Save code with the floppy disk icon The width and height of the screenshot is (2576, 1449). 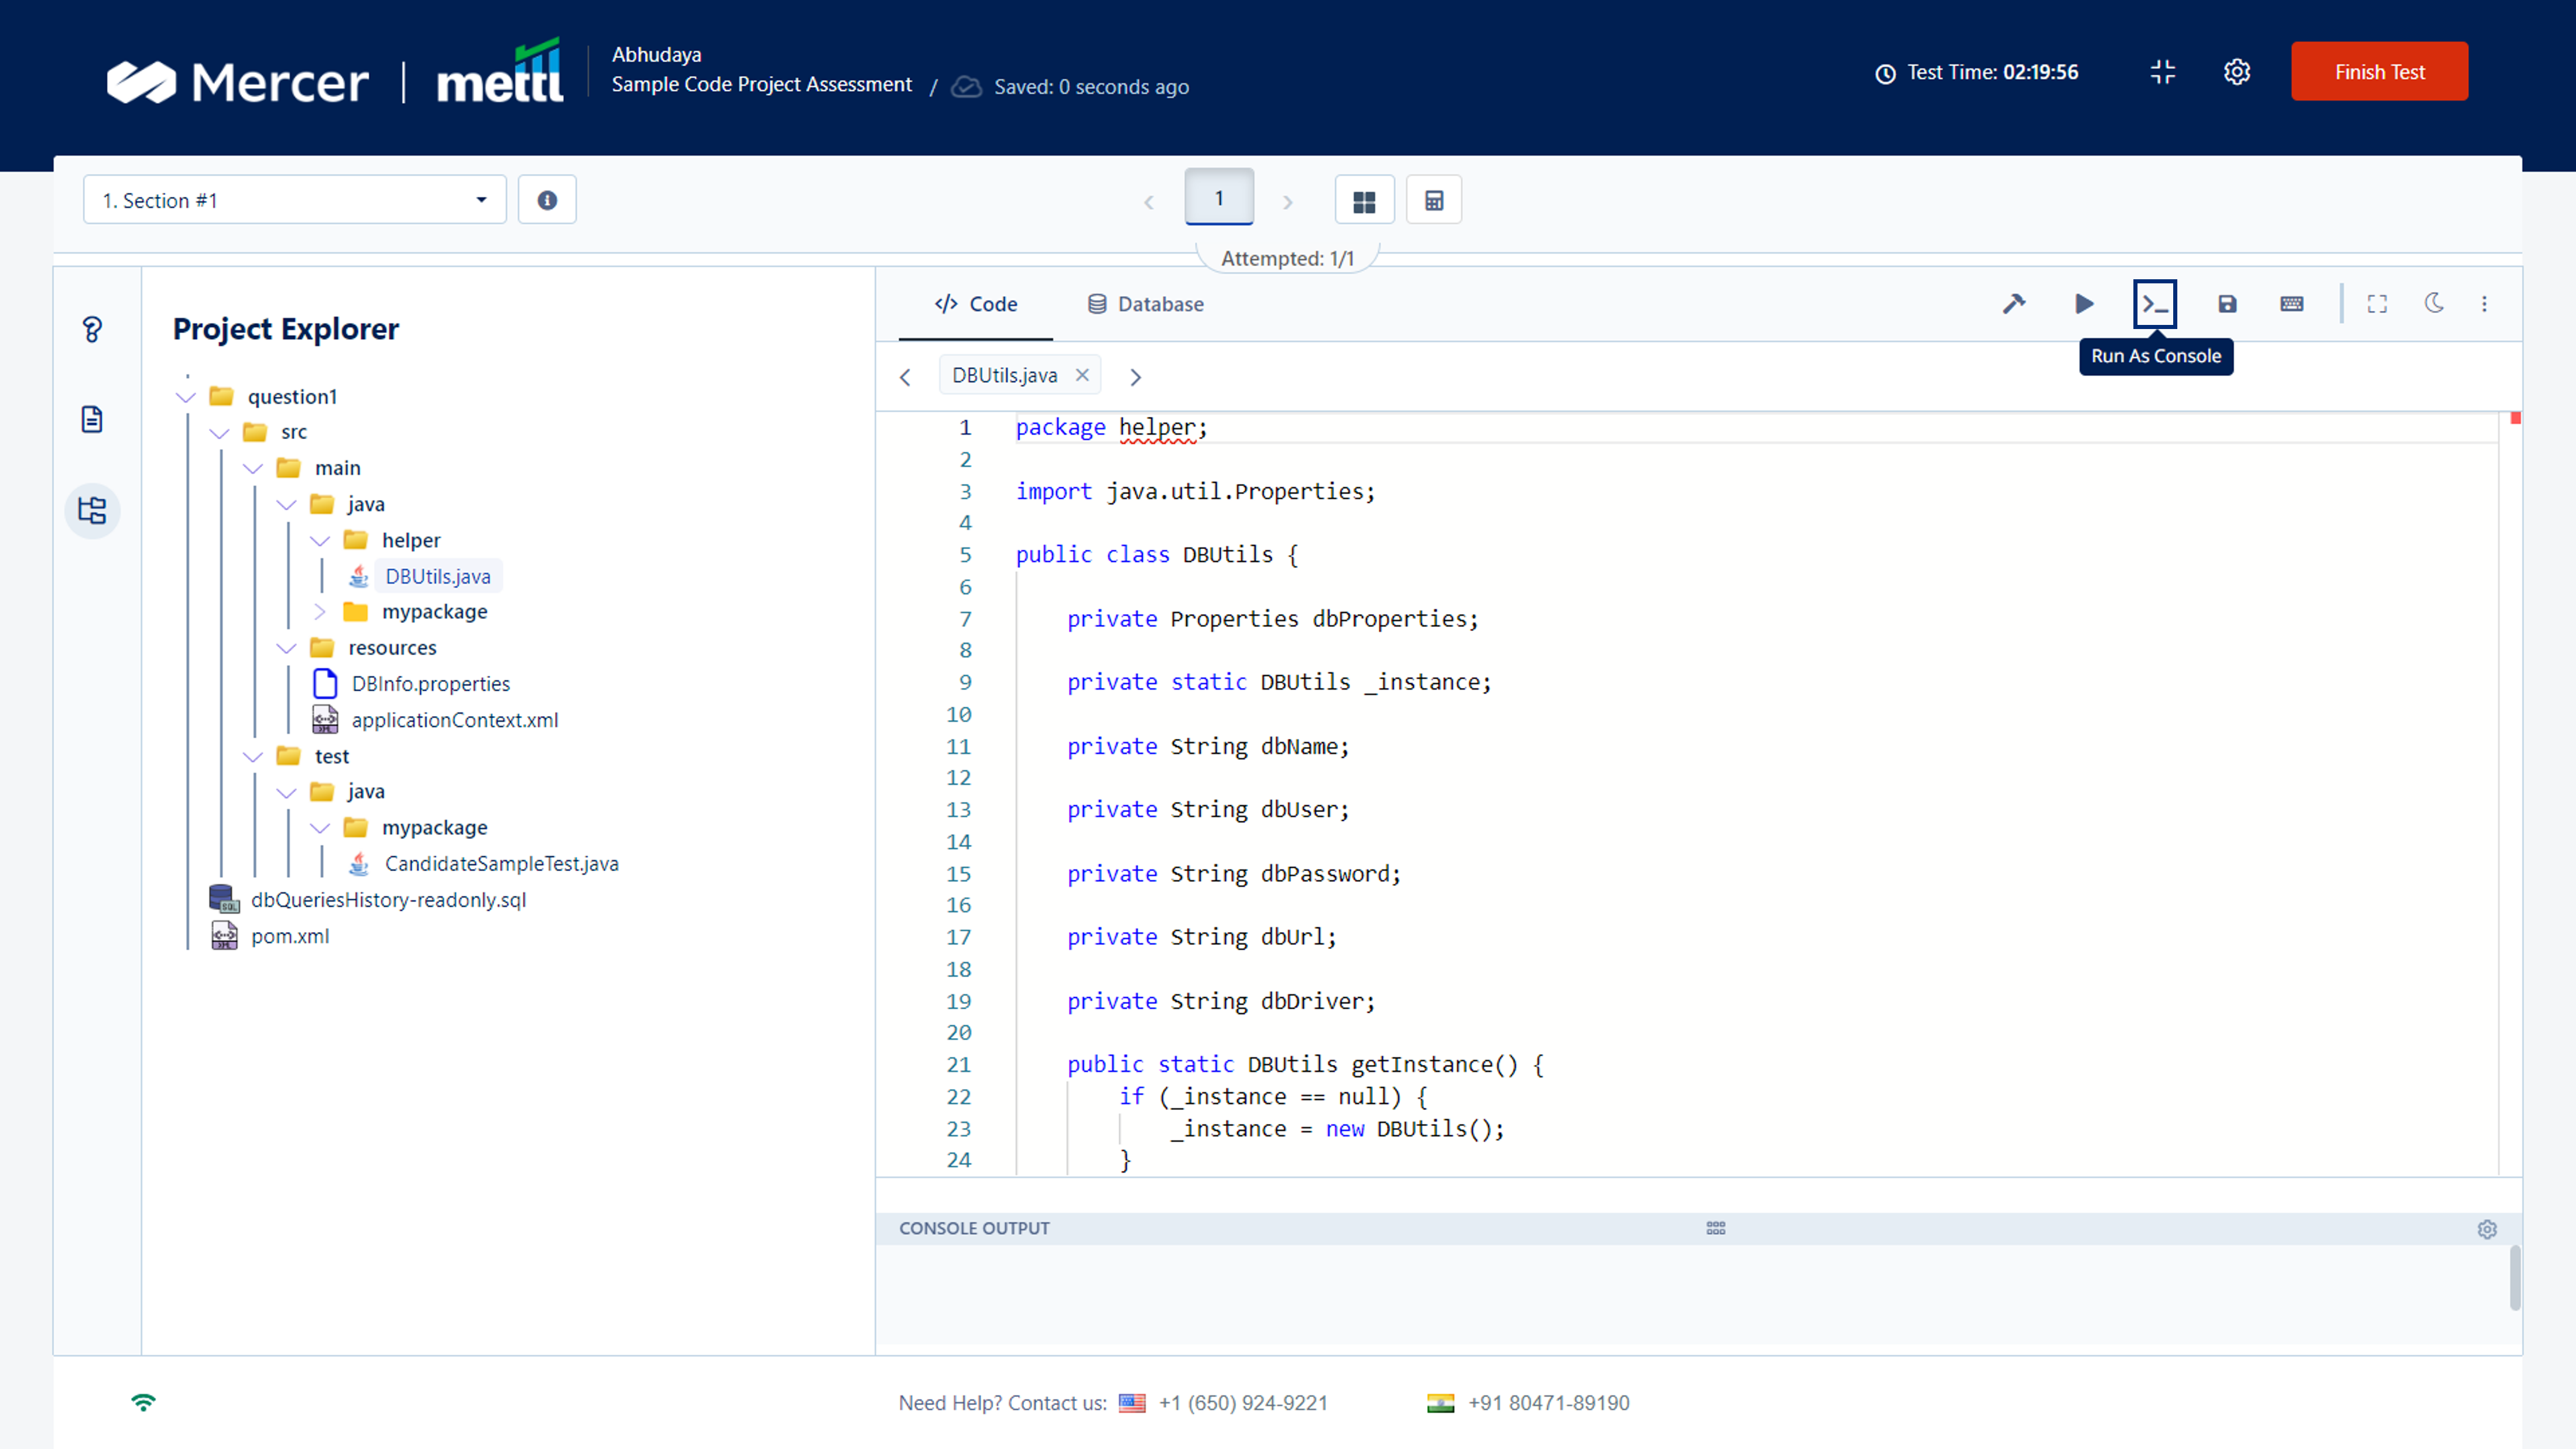[2227, 303]
